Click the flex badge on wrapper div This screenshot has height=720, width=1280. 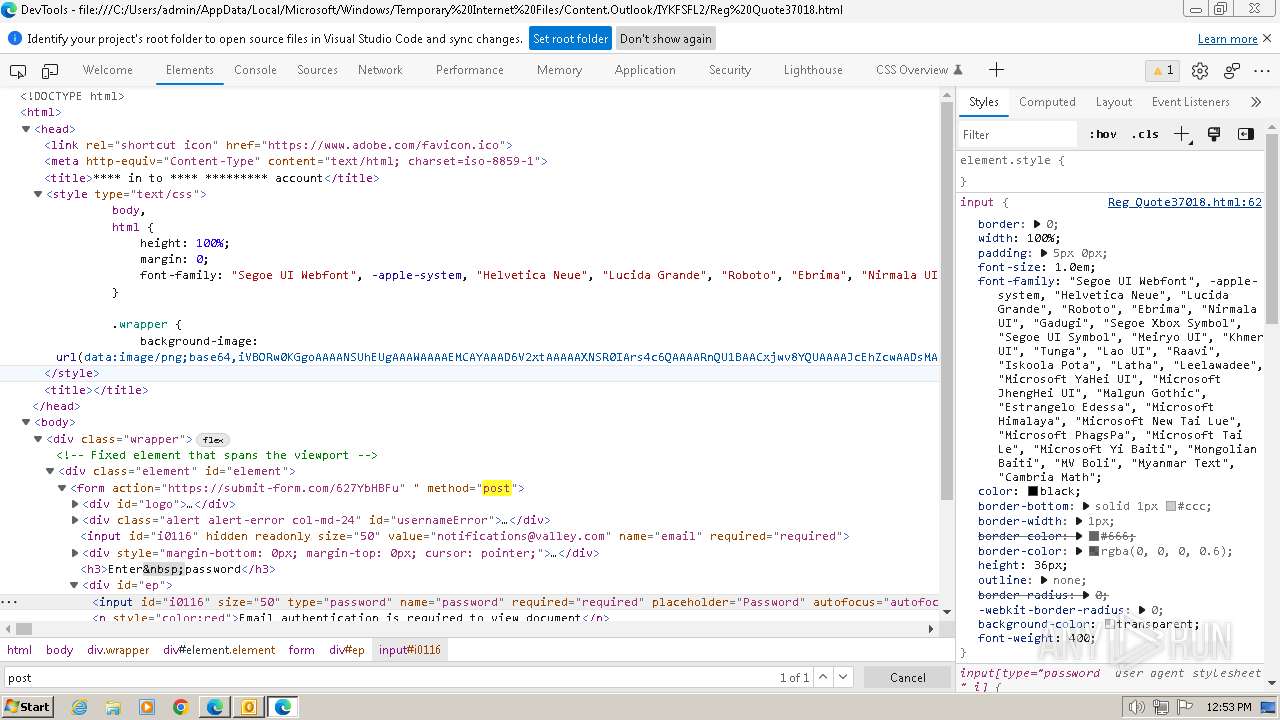coord(213,439)
